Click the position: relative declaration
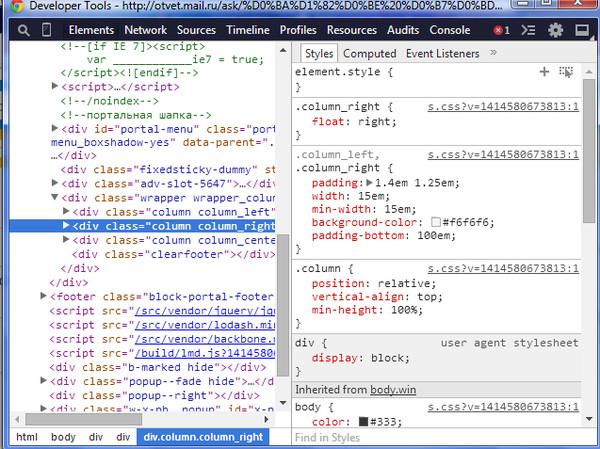This screenshot has height=449, width=600. (374, 284)
